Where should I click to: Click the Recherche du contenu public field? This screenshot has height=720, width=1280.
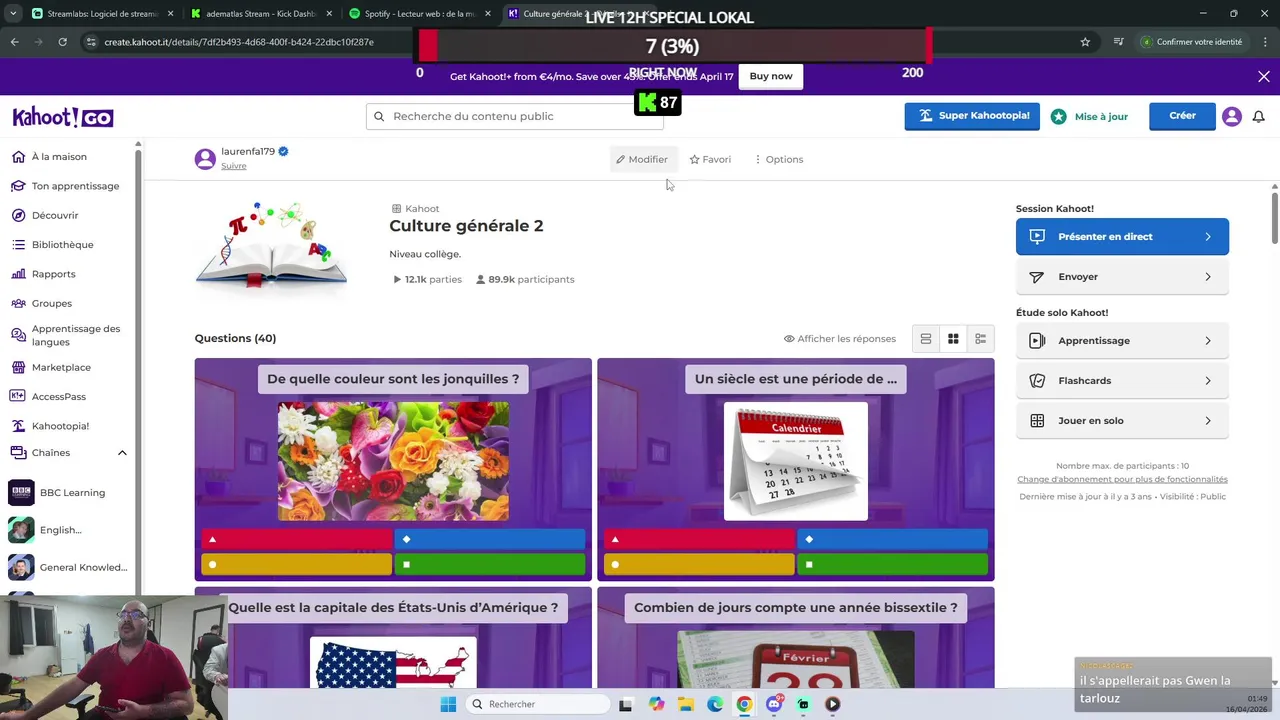click(x=514, y=116)
